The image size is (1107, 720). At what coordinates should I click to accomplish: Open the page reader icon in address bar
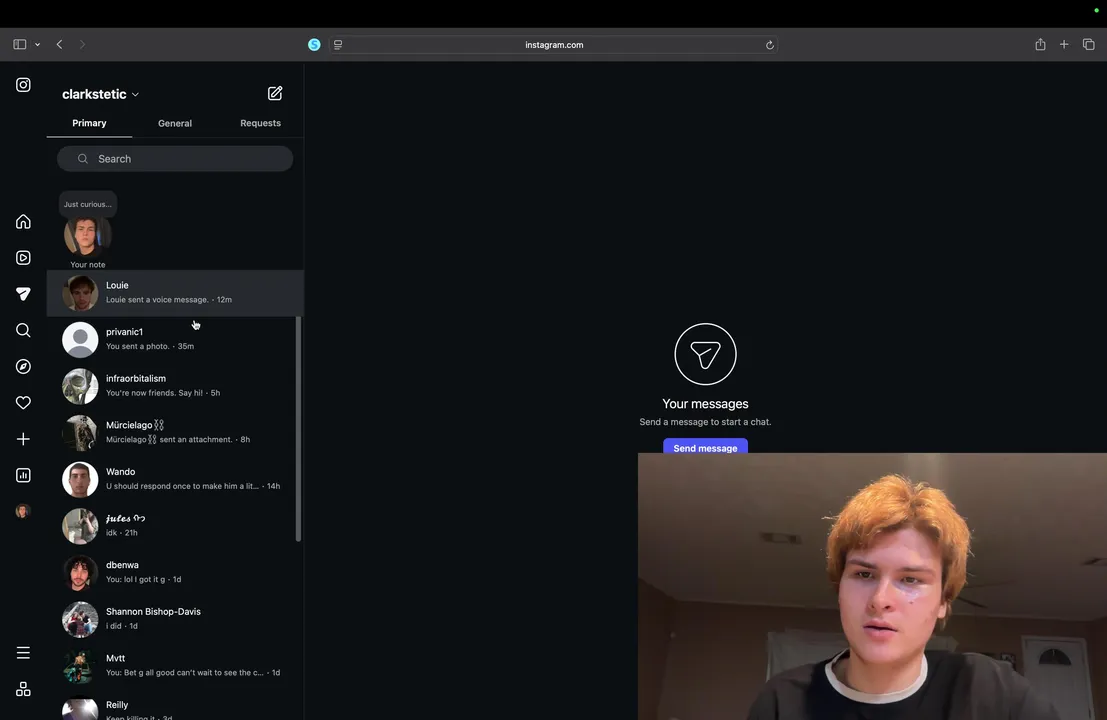(338, 44)
